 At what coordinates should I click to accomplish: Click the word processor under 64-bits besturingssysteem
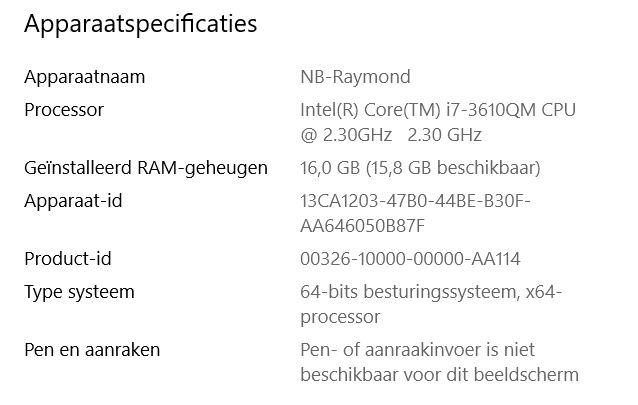pos(340,317)
